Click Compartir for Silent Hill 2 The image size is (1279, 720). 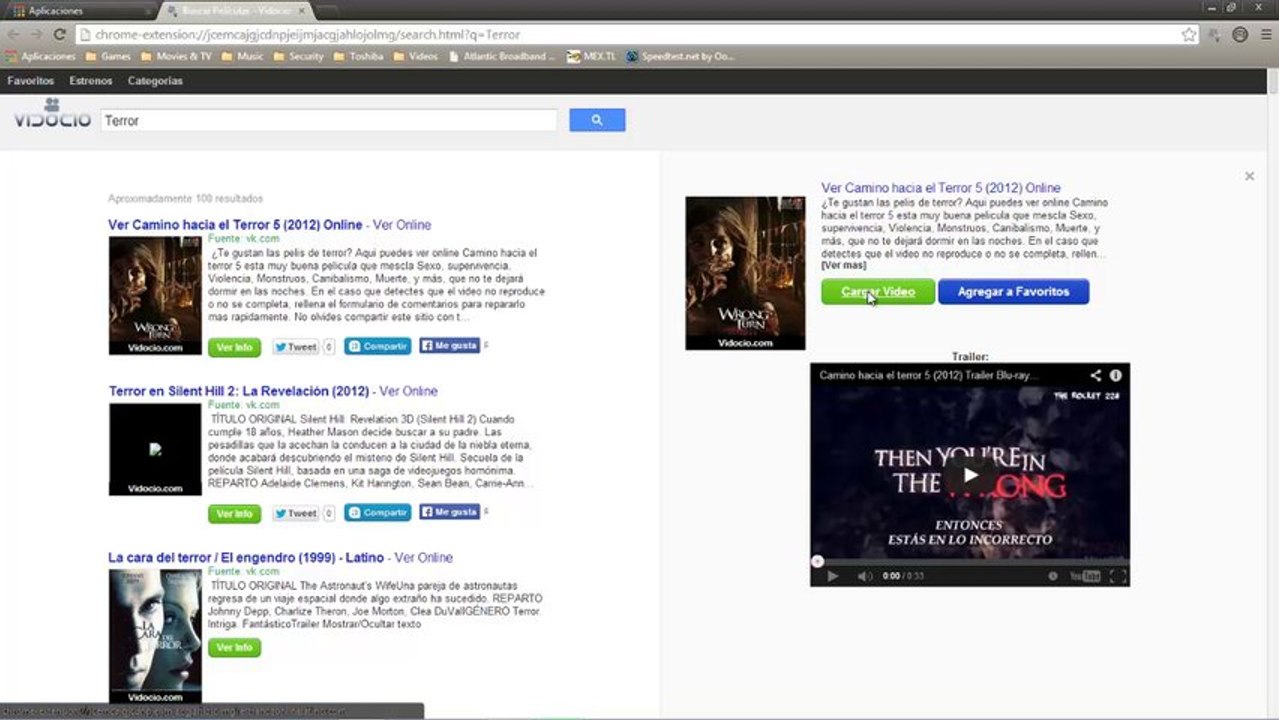(378, 513)
